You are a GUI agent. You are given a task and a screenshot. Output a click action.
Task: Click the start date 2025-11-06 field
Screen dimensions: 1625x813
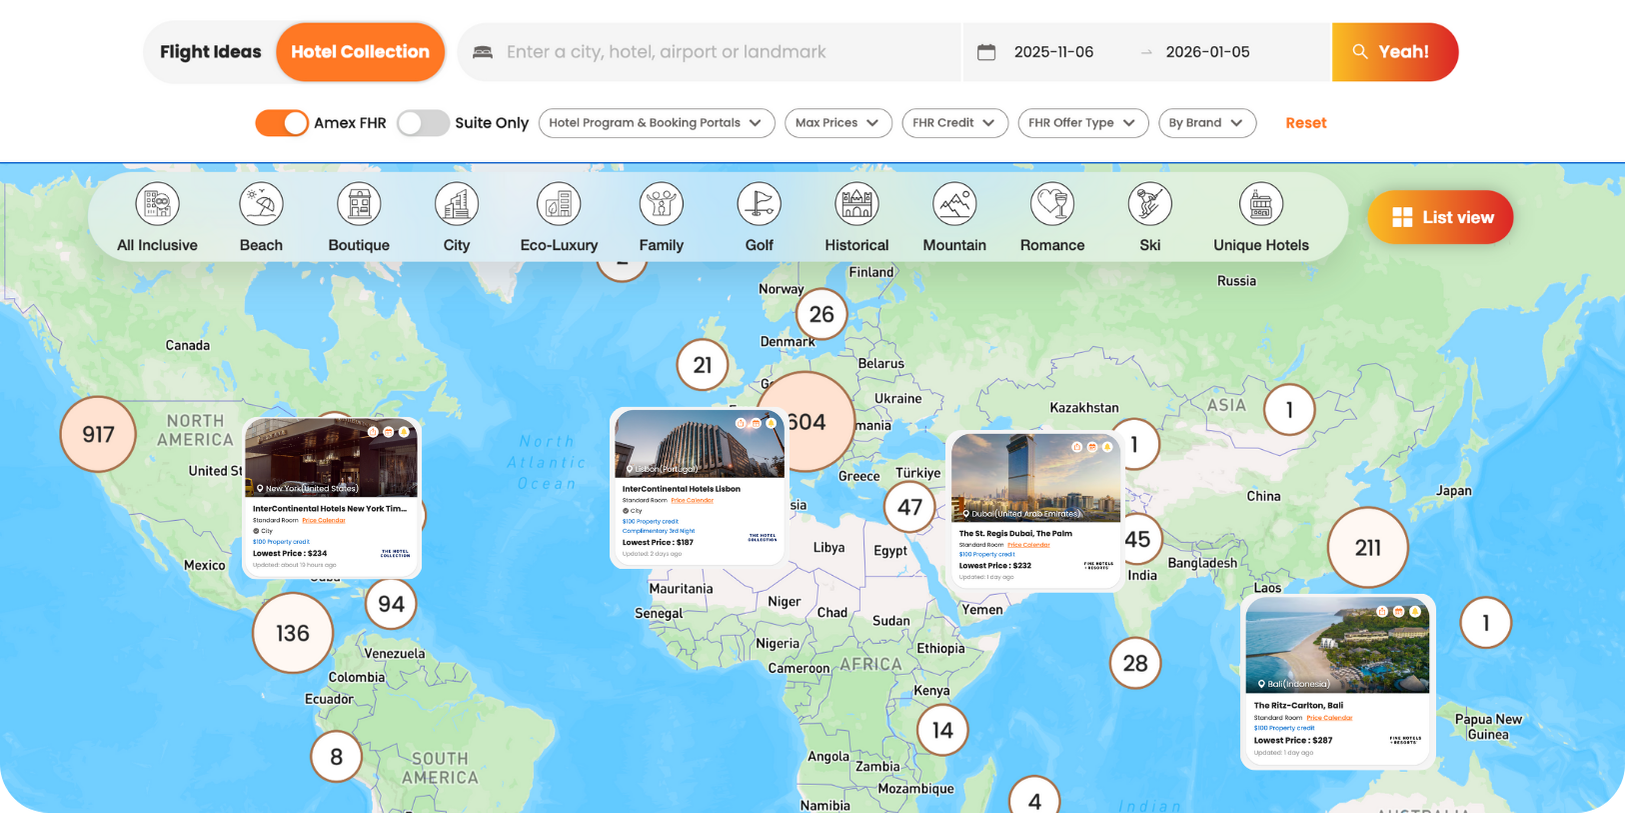coord(1054,52)
